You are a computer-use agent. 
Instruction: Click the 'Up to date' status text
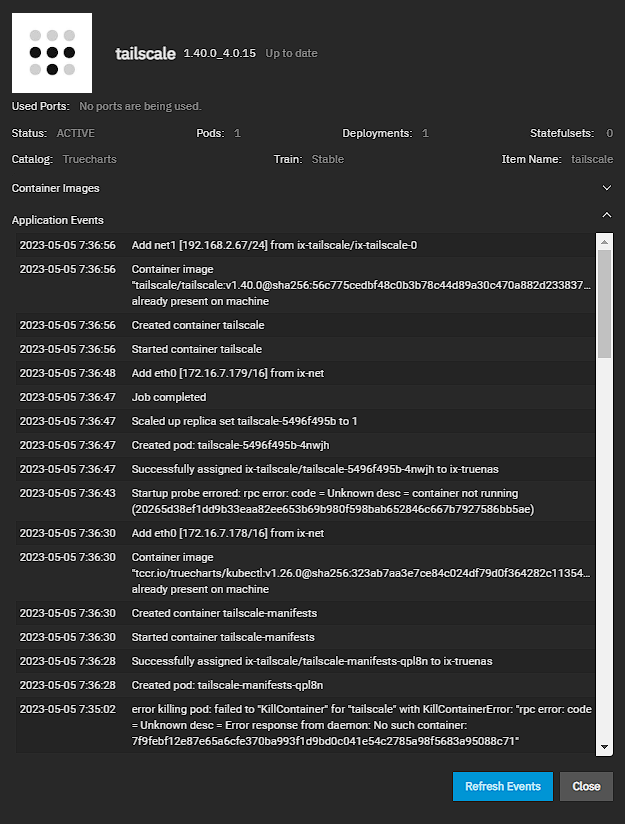click(x=291, y=53)
